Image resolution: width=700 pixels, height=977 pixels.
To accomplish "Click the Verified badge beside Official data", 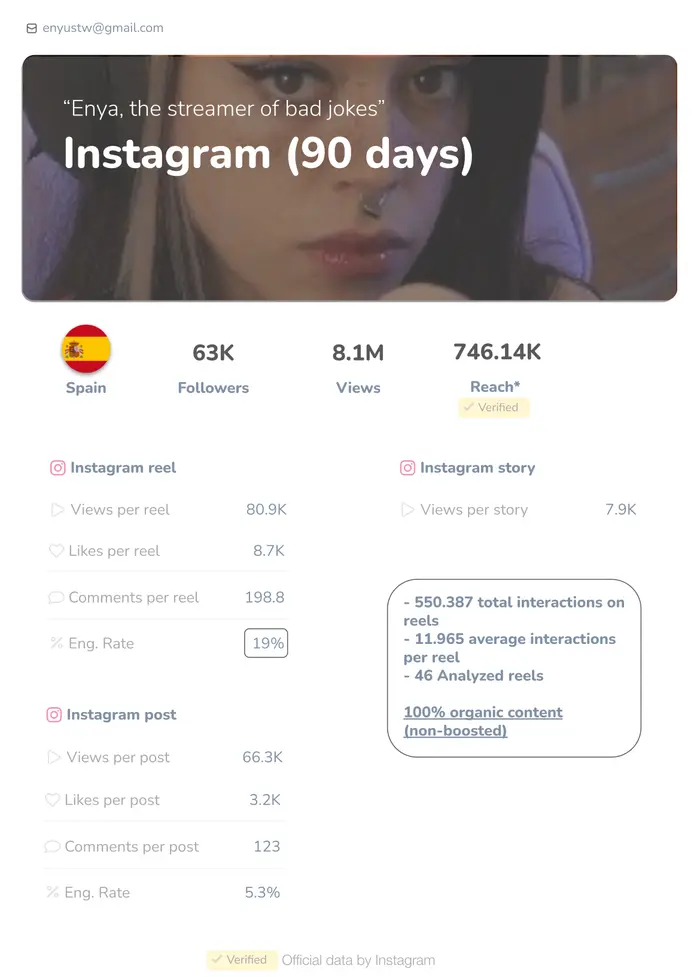I will [241, 960].
